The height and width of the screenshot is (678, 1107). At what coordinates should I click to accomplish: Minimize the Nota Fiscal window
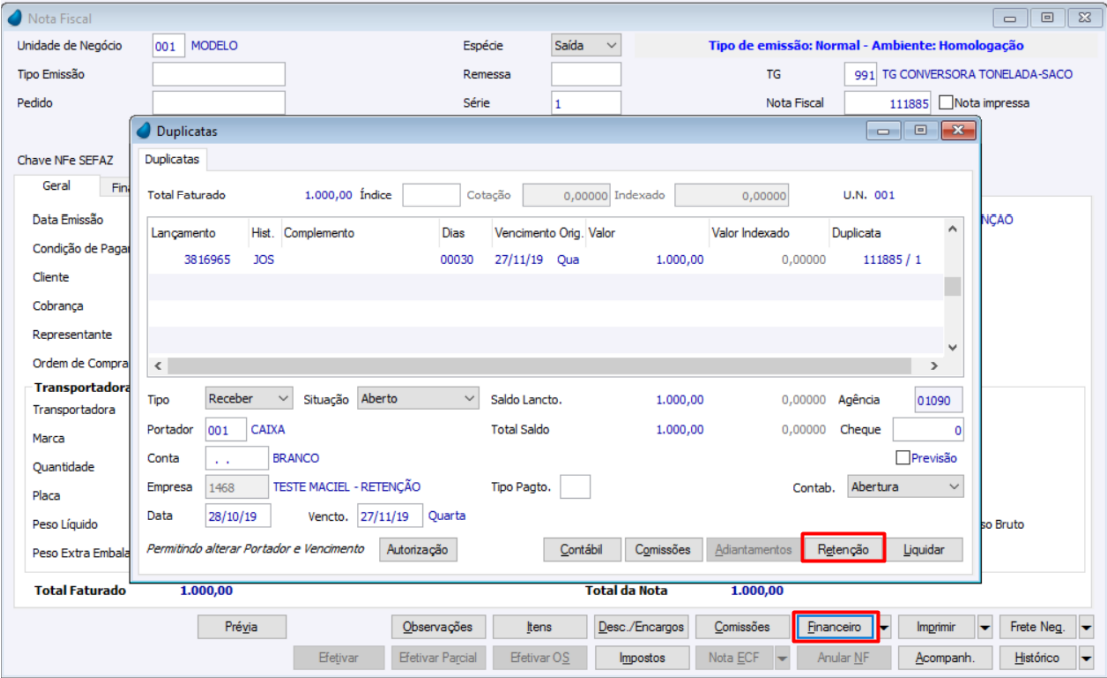[x=1010, y=18]
